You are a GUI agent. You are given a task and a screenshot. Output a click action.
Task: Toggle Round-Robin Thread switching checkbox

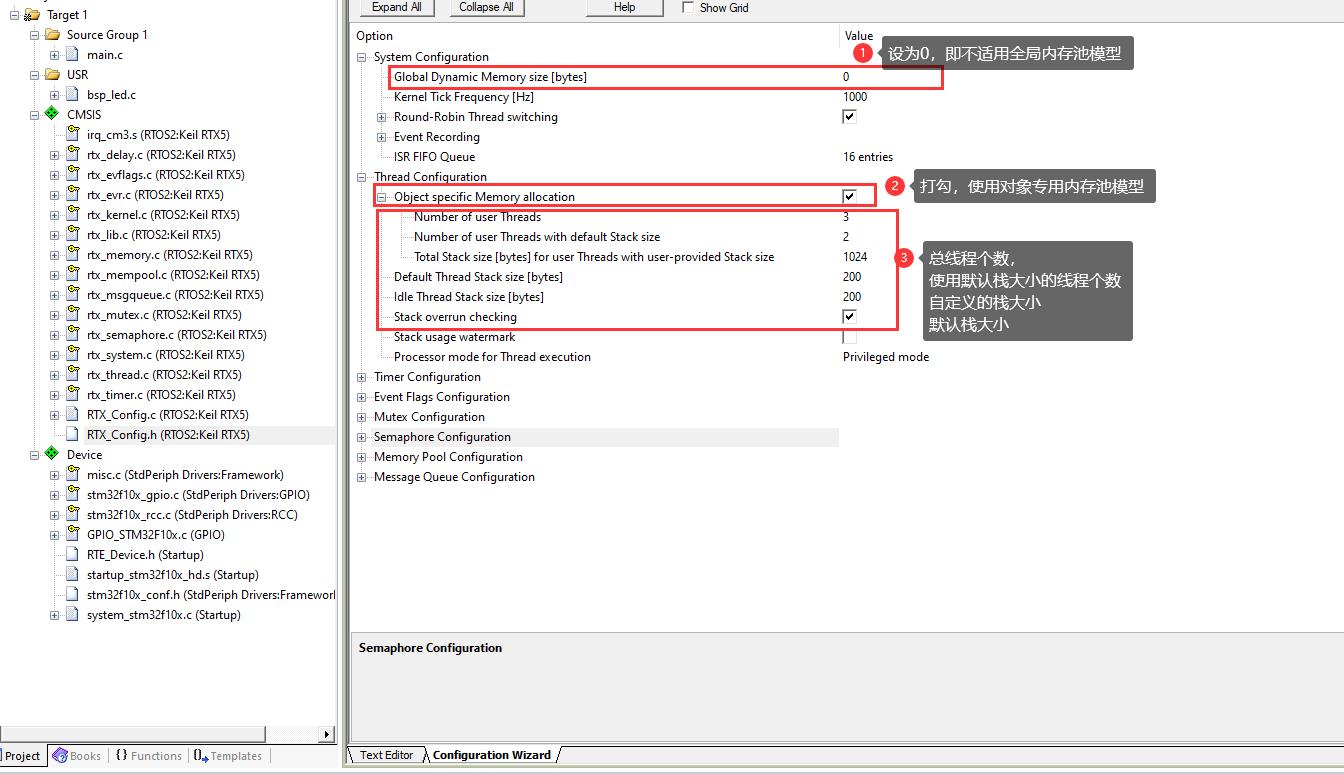tap(850, 117)
